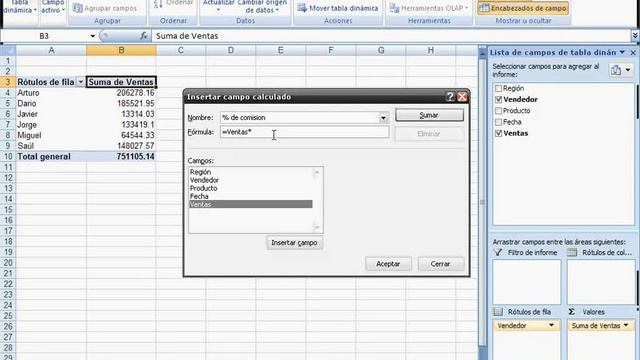This screenshot has width=640, height=360.
Task: Select column A header
Action: 51,50
